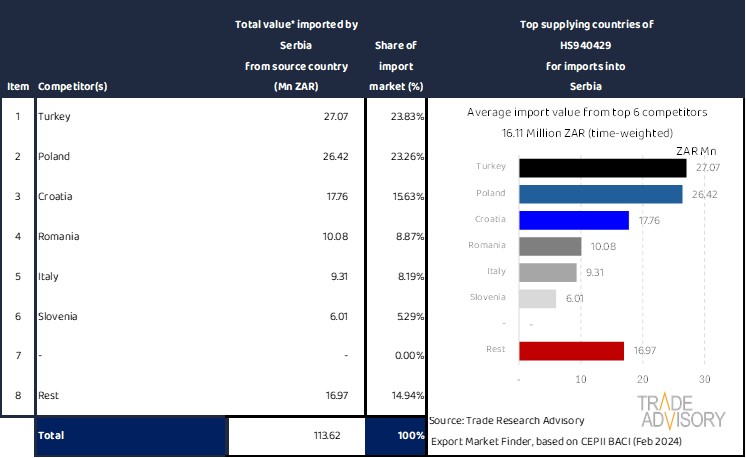Select the red Rest bar

571,350
